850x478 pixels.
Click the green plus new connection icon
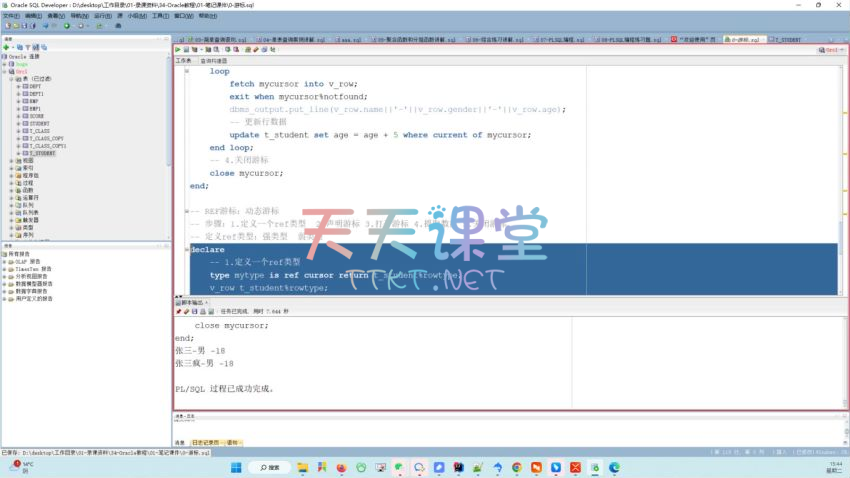6,47
